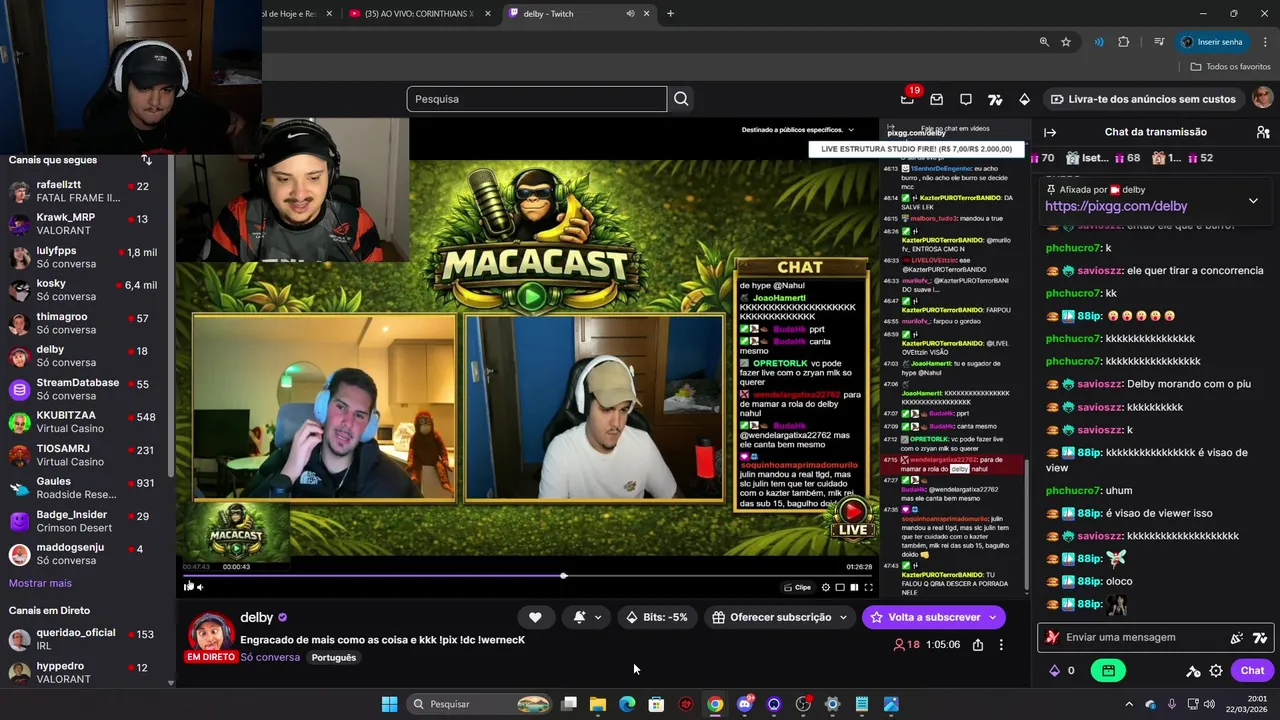Click Bits: -5% button

[655, 617]
